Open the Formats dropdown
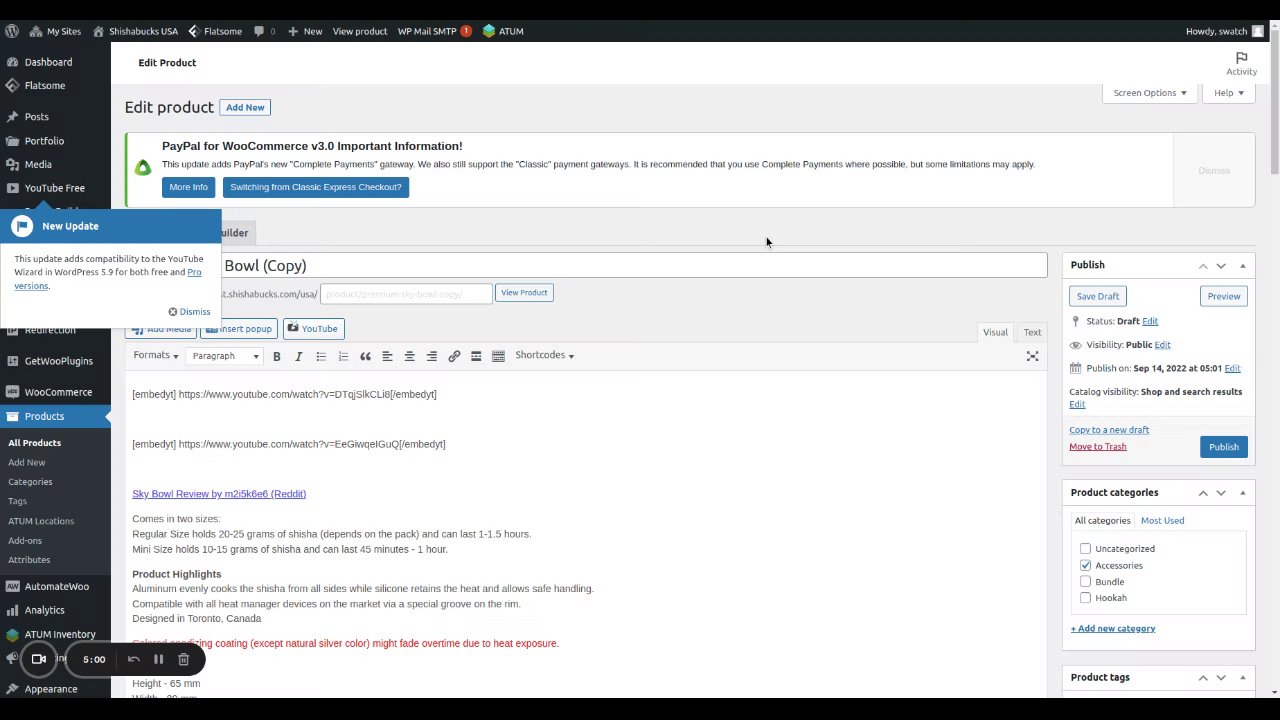The width and height of the screenshot is (1280, 720). 156,356
